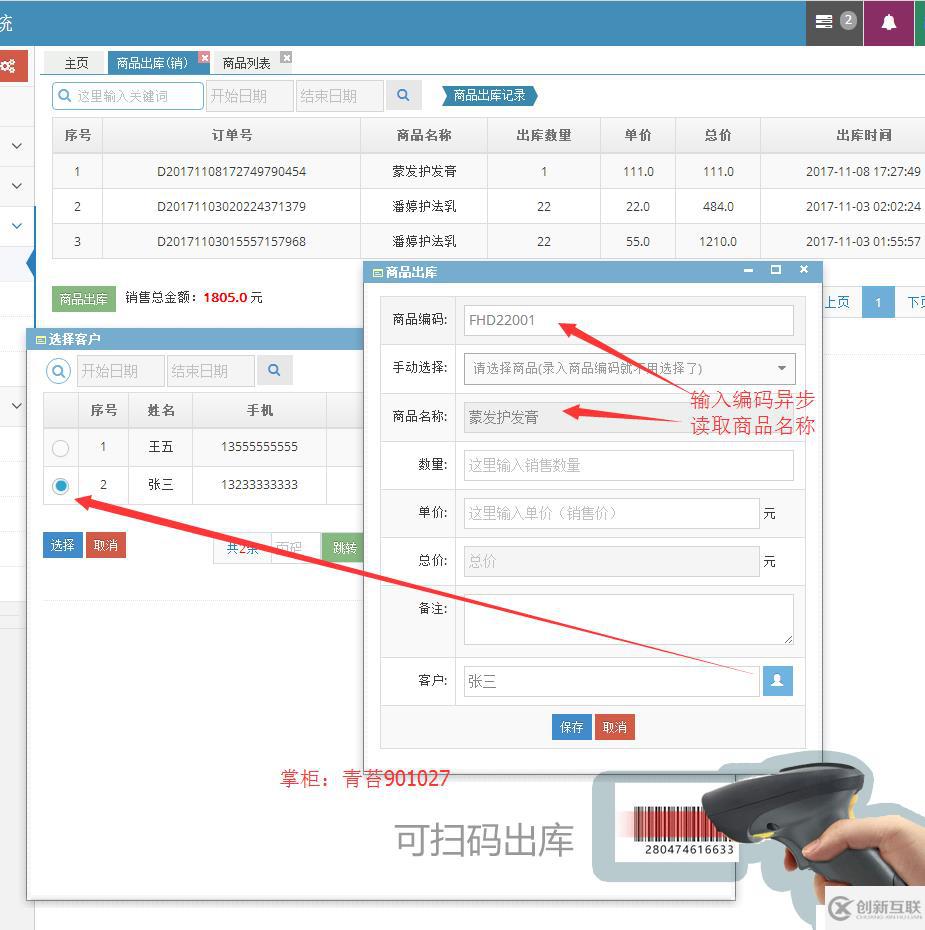Click timestamp 2017-11-08 17:27:49
The image size is (925, 930).
[x=863, y=171]
